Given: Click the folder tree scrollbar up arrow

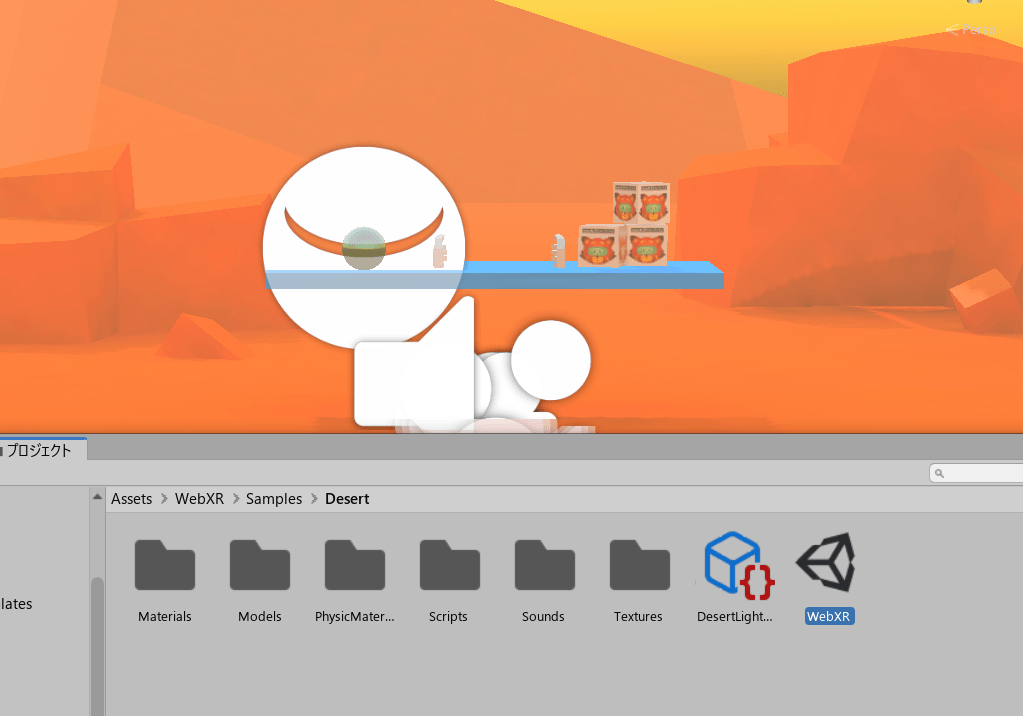Looking at the screenshot, I should 97,496.
